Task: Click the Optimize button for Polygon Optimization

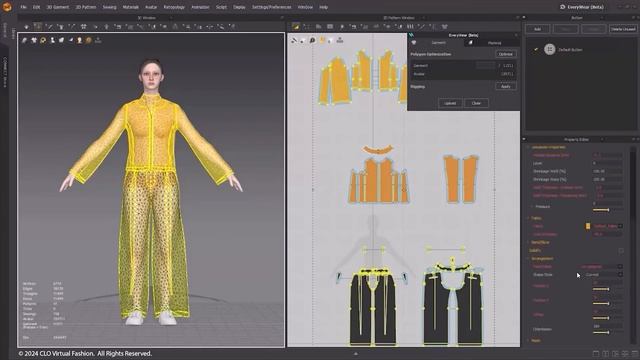Action: pyautogui.click(x=506, y=54)
